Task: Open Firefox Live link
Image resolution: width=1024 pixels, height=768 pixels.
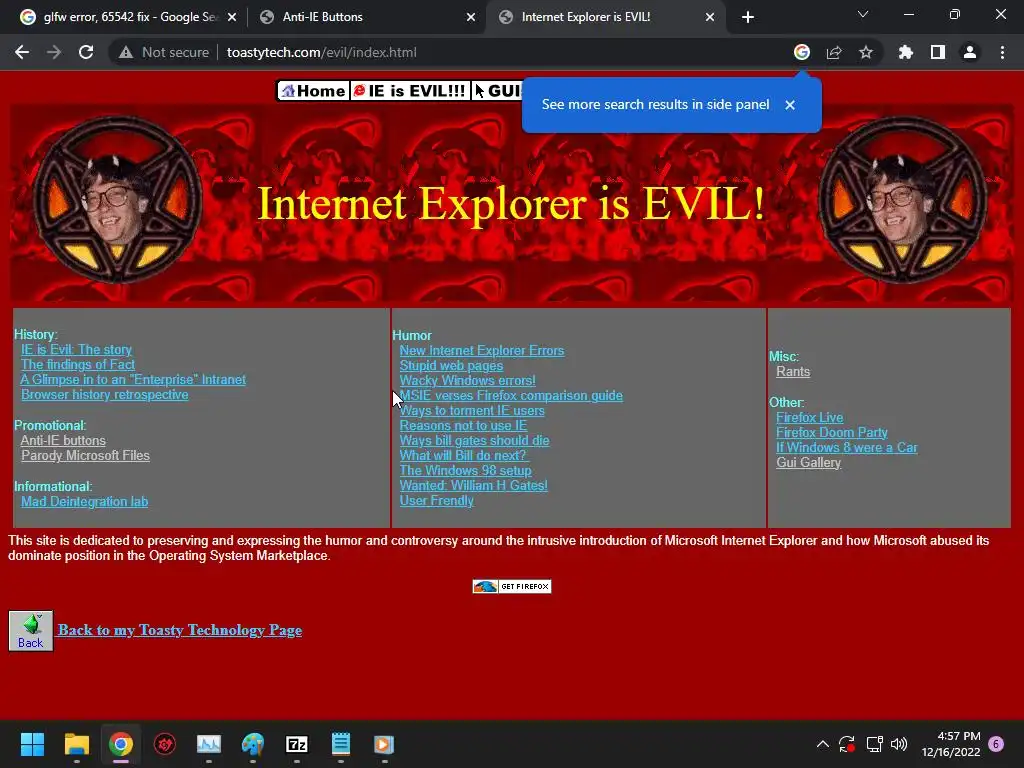Action: tap(809, 417)
